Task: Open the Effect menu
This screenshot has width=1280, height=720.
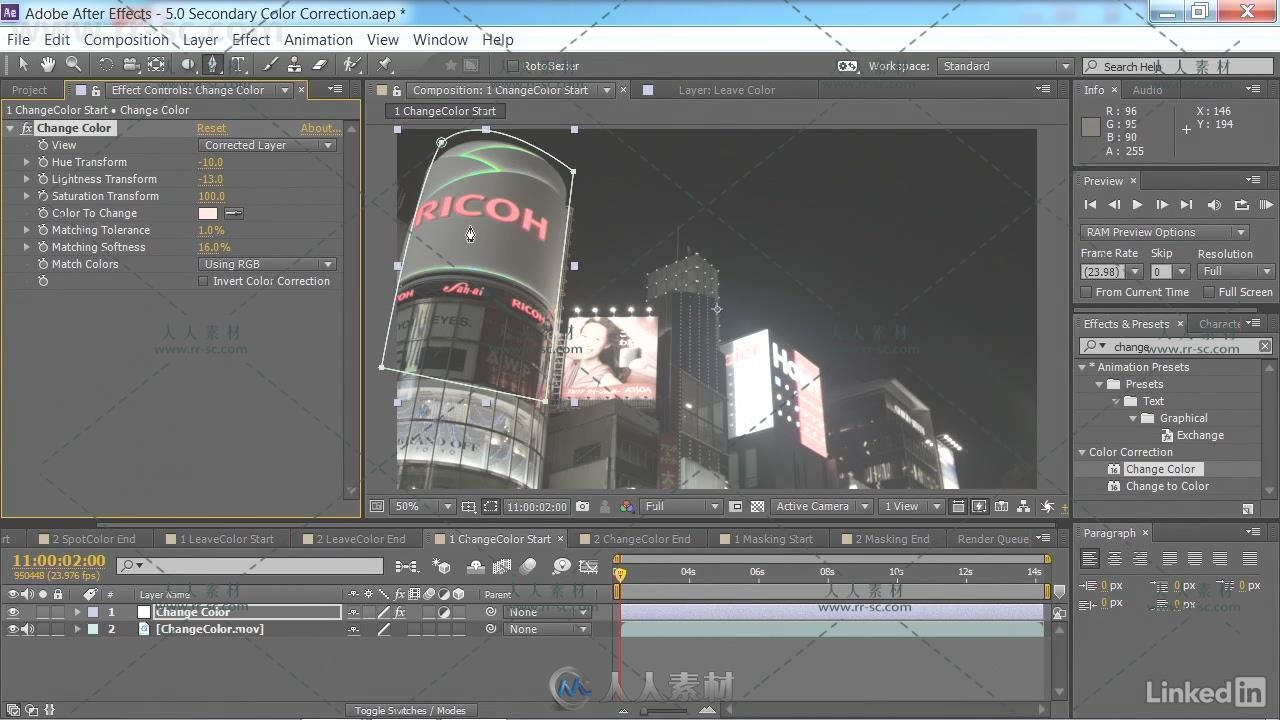Action: tap(250, 40)
